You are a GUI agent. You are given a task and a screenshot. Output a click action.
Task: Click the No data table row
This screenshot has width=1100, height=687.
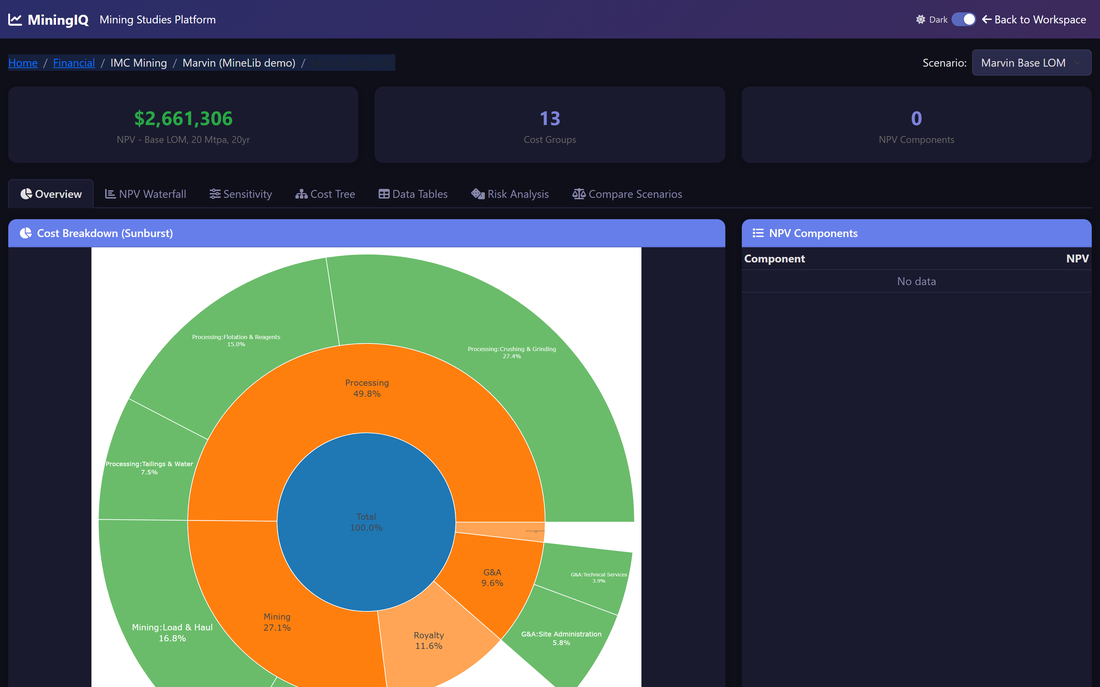[x=916, y=281]
